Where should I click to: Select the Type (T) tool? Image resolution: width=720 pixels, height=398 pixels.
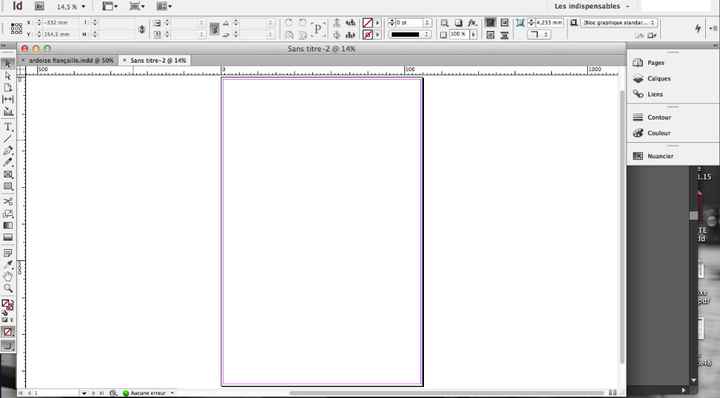pos(8,127)
